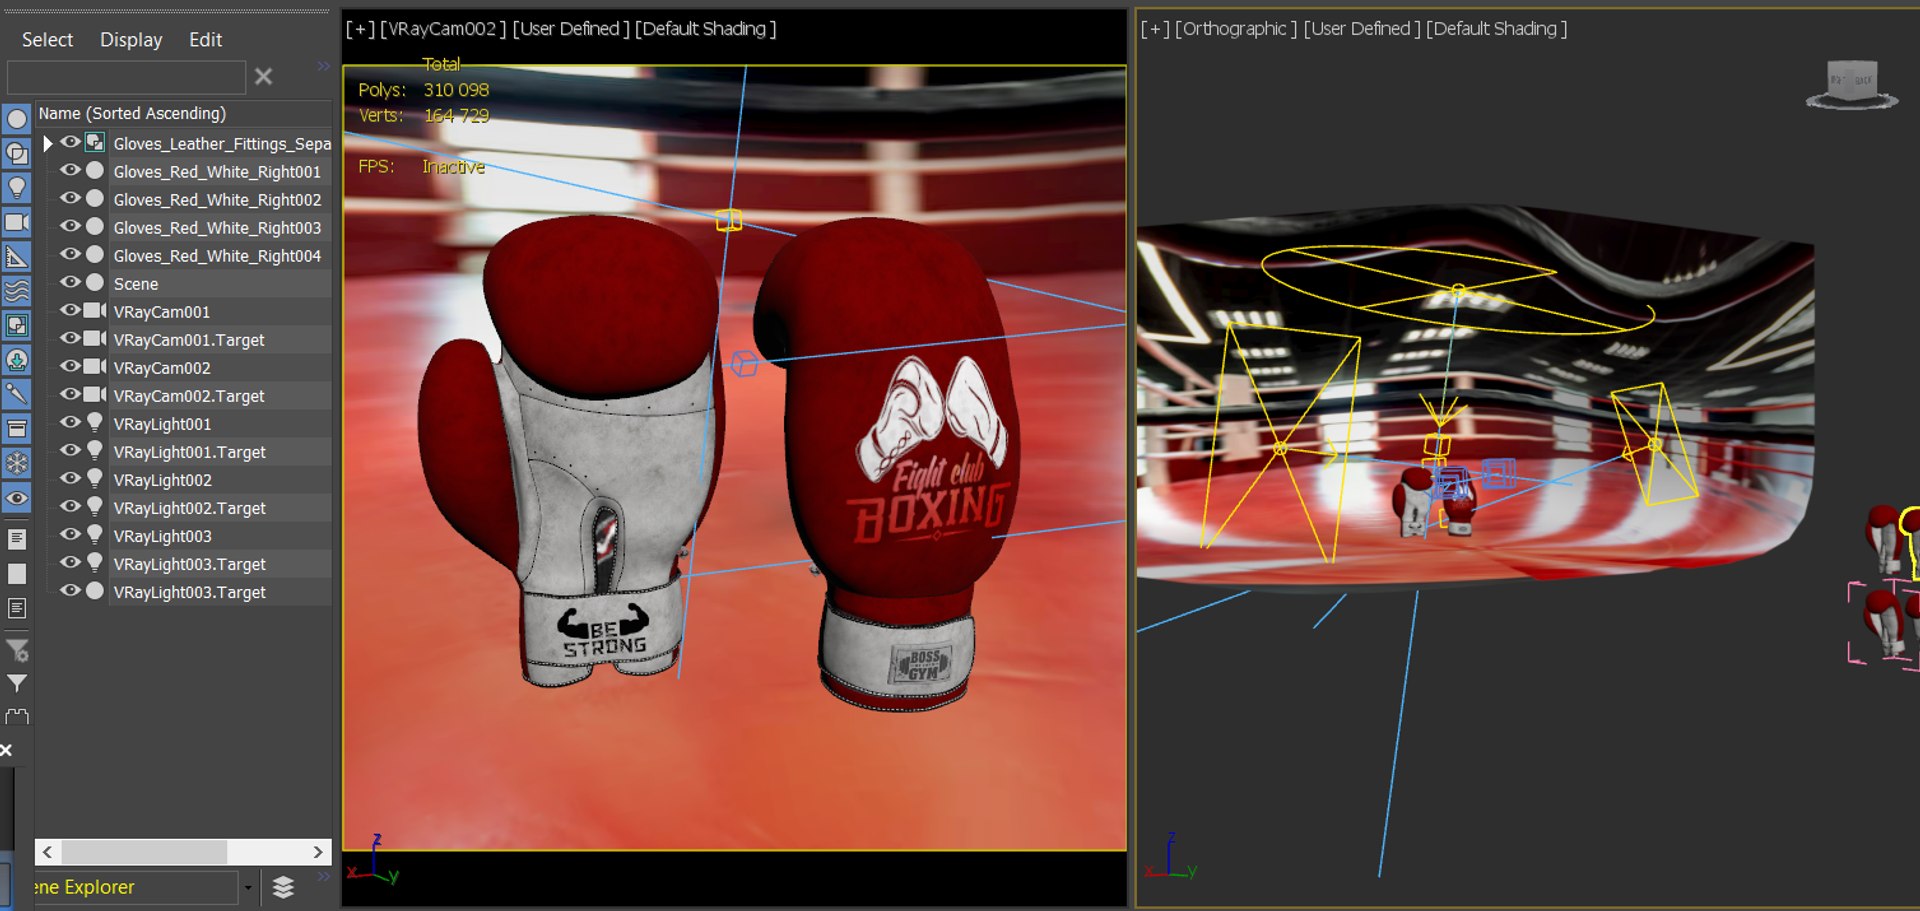Viewport: 1920px width, 911px height.
Task: Click the layers stack icon beside Scene Explorer
Action: pos(283,887)
